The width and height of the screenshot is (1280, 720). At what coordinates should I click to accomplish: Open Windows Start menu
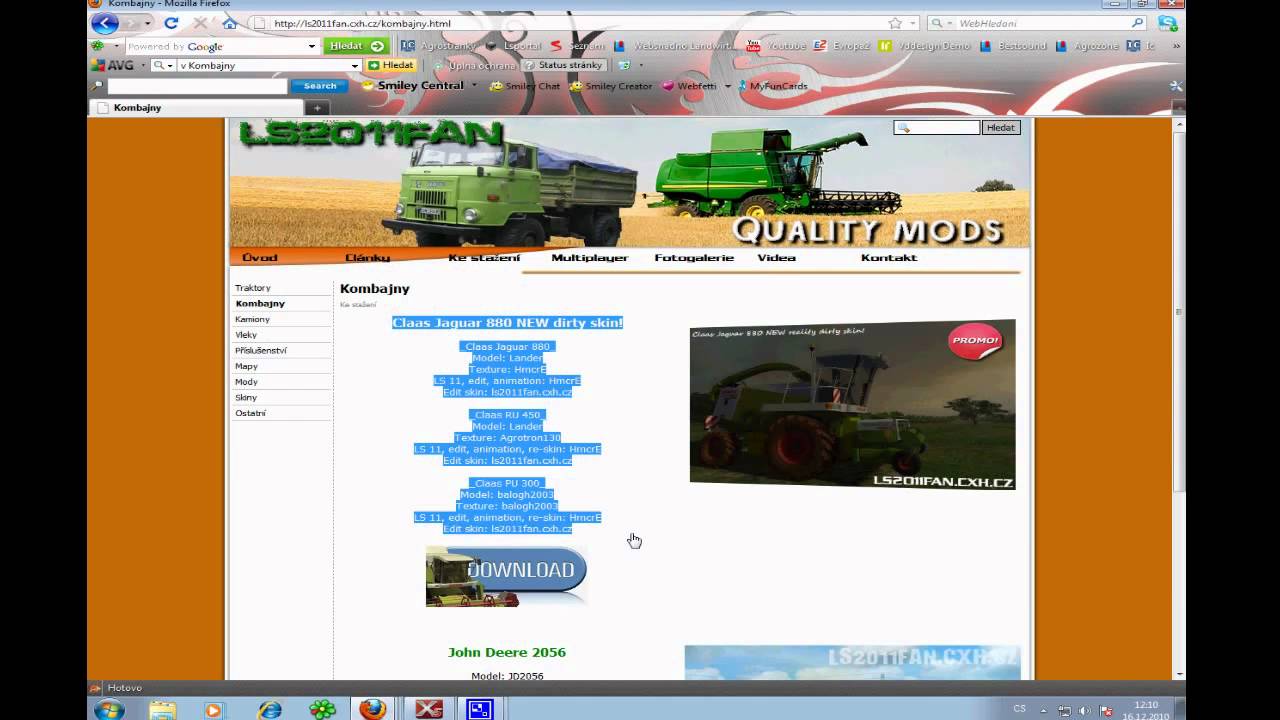[x=109, y=709]
